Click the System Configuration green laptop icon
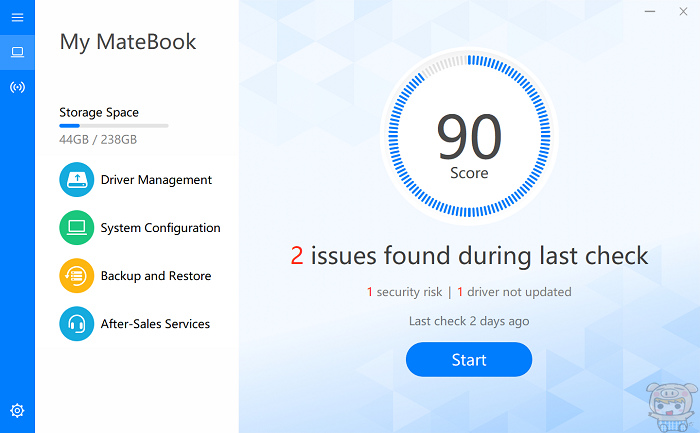Screen dimensions: 700x433 [77, 228]
